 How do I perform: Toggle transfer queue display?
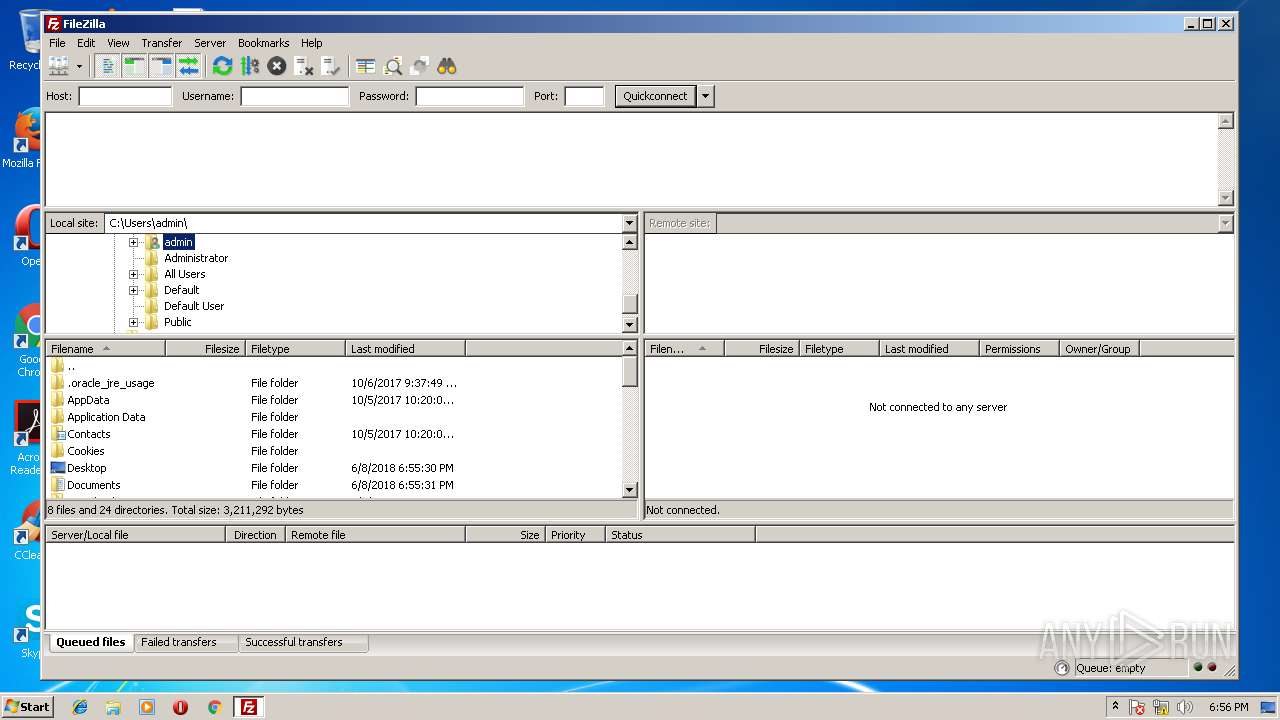tap(188, 66)
